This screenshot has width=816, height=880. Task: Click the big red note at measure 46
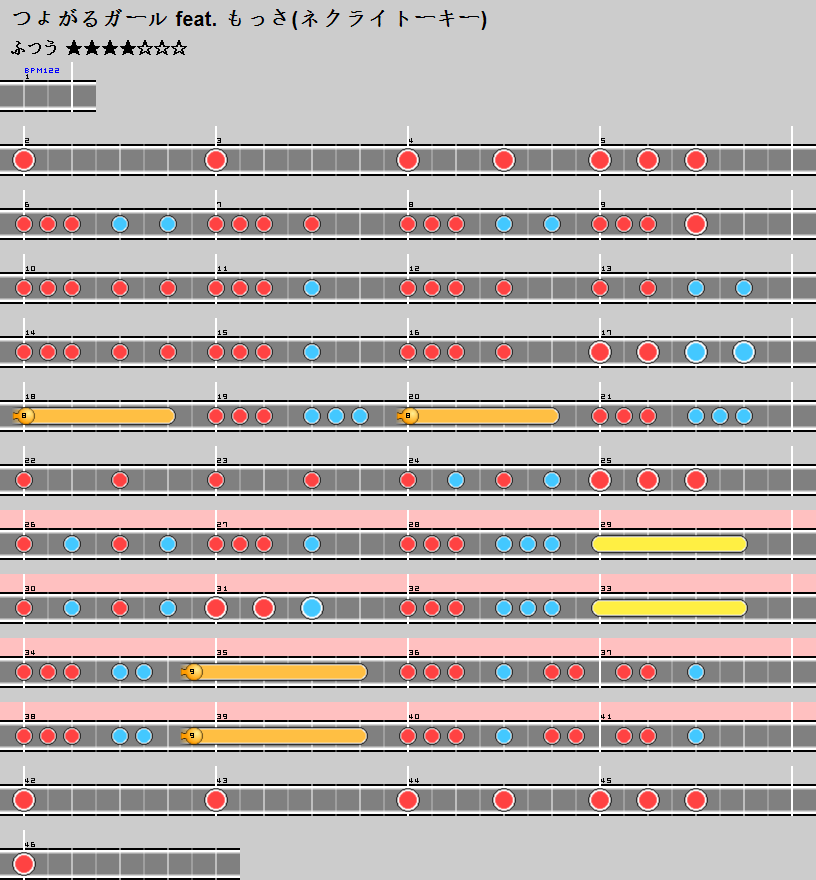24,864
